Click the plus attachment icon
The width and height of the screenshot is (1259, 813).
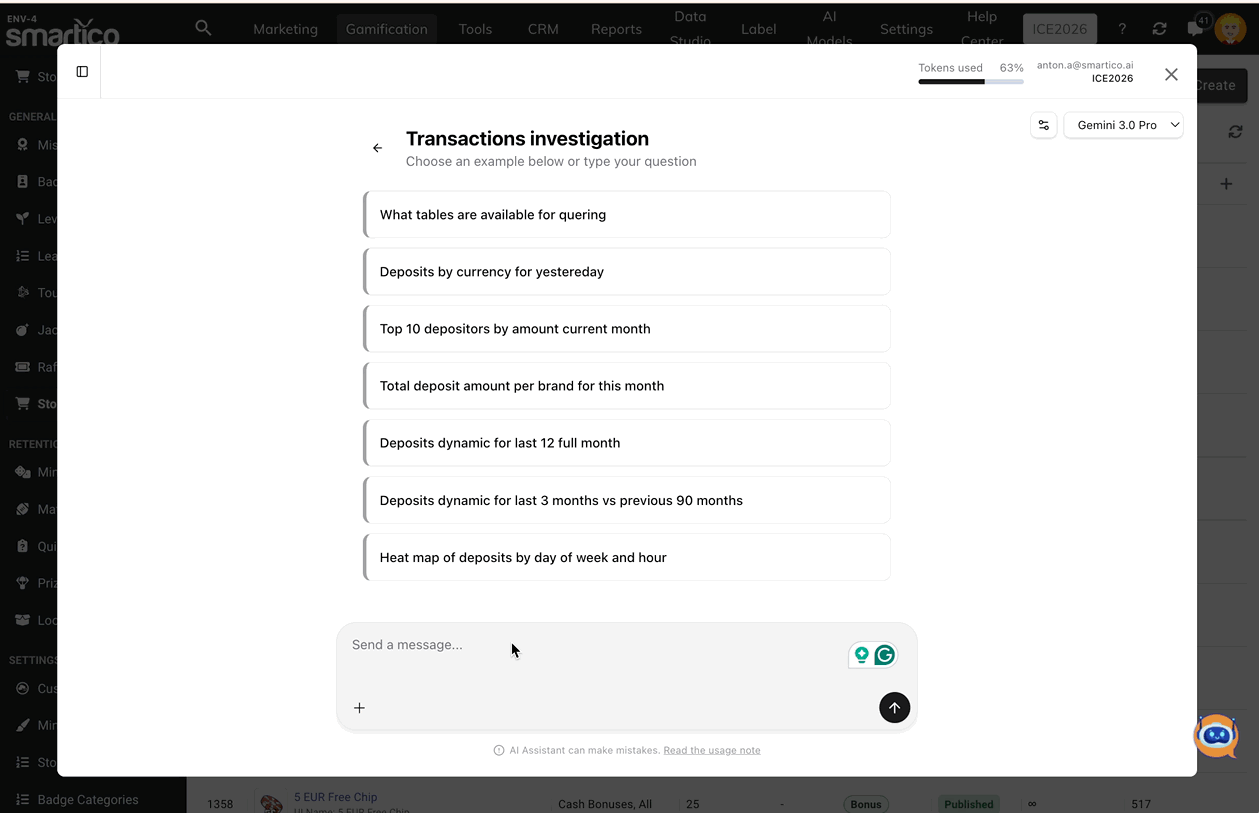(x=359, y=708)
